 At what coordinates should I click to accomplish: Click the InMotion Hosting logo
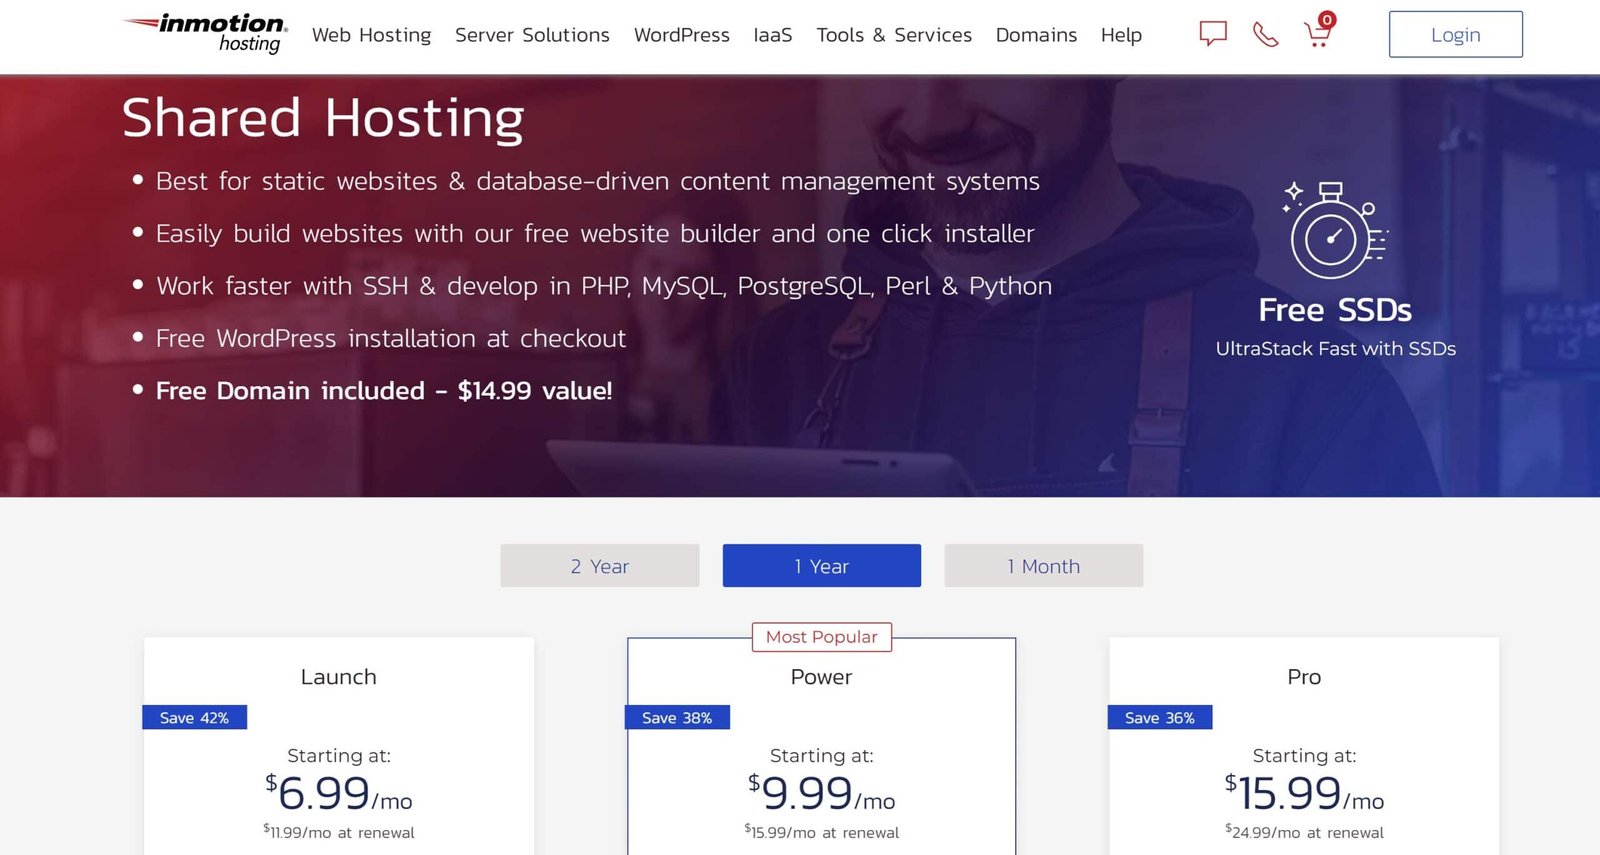pyautogui.click(x=205, y=34)
